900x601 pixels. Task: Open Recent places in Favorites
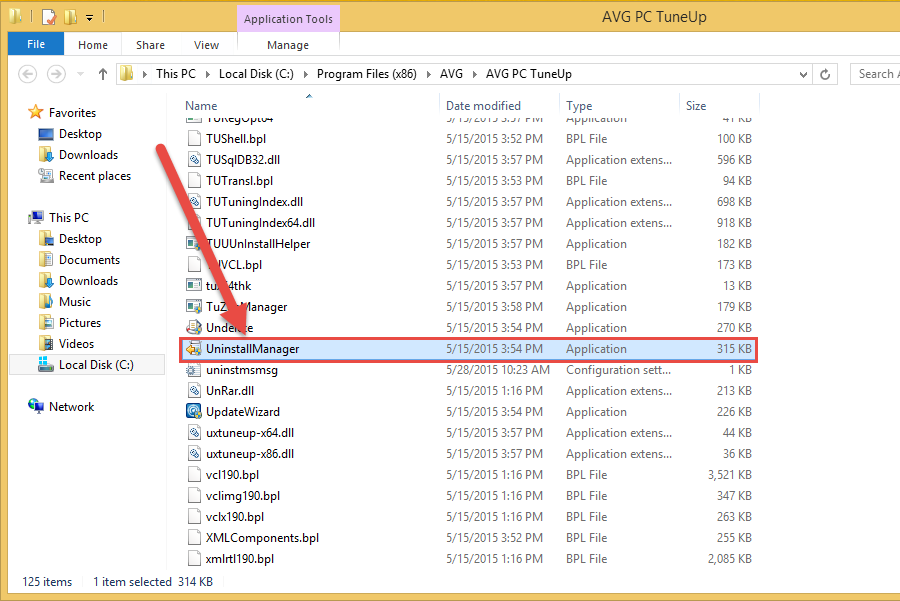(95, 176)
